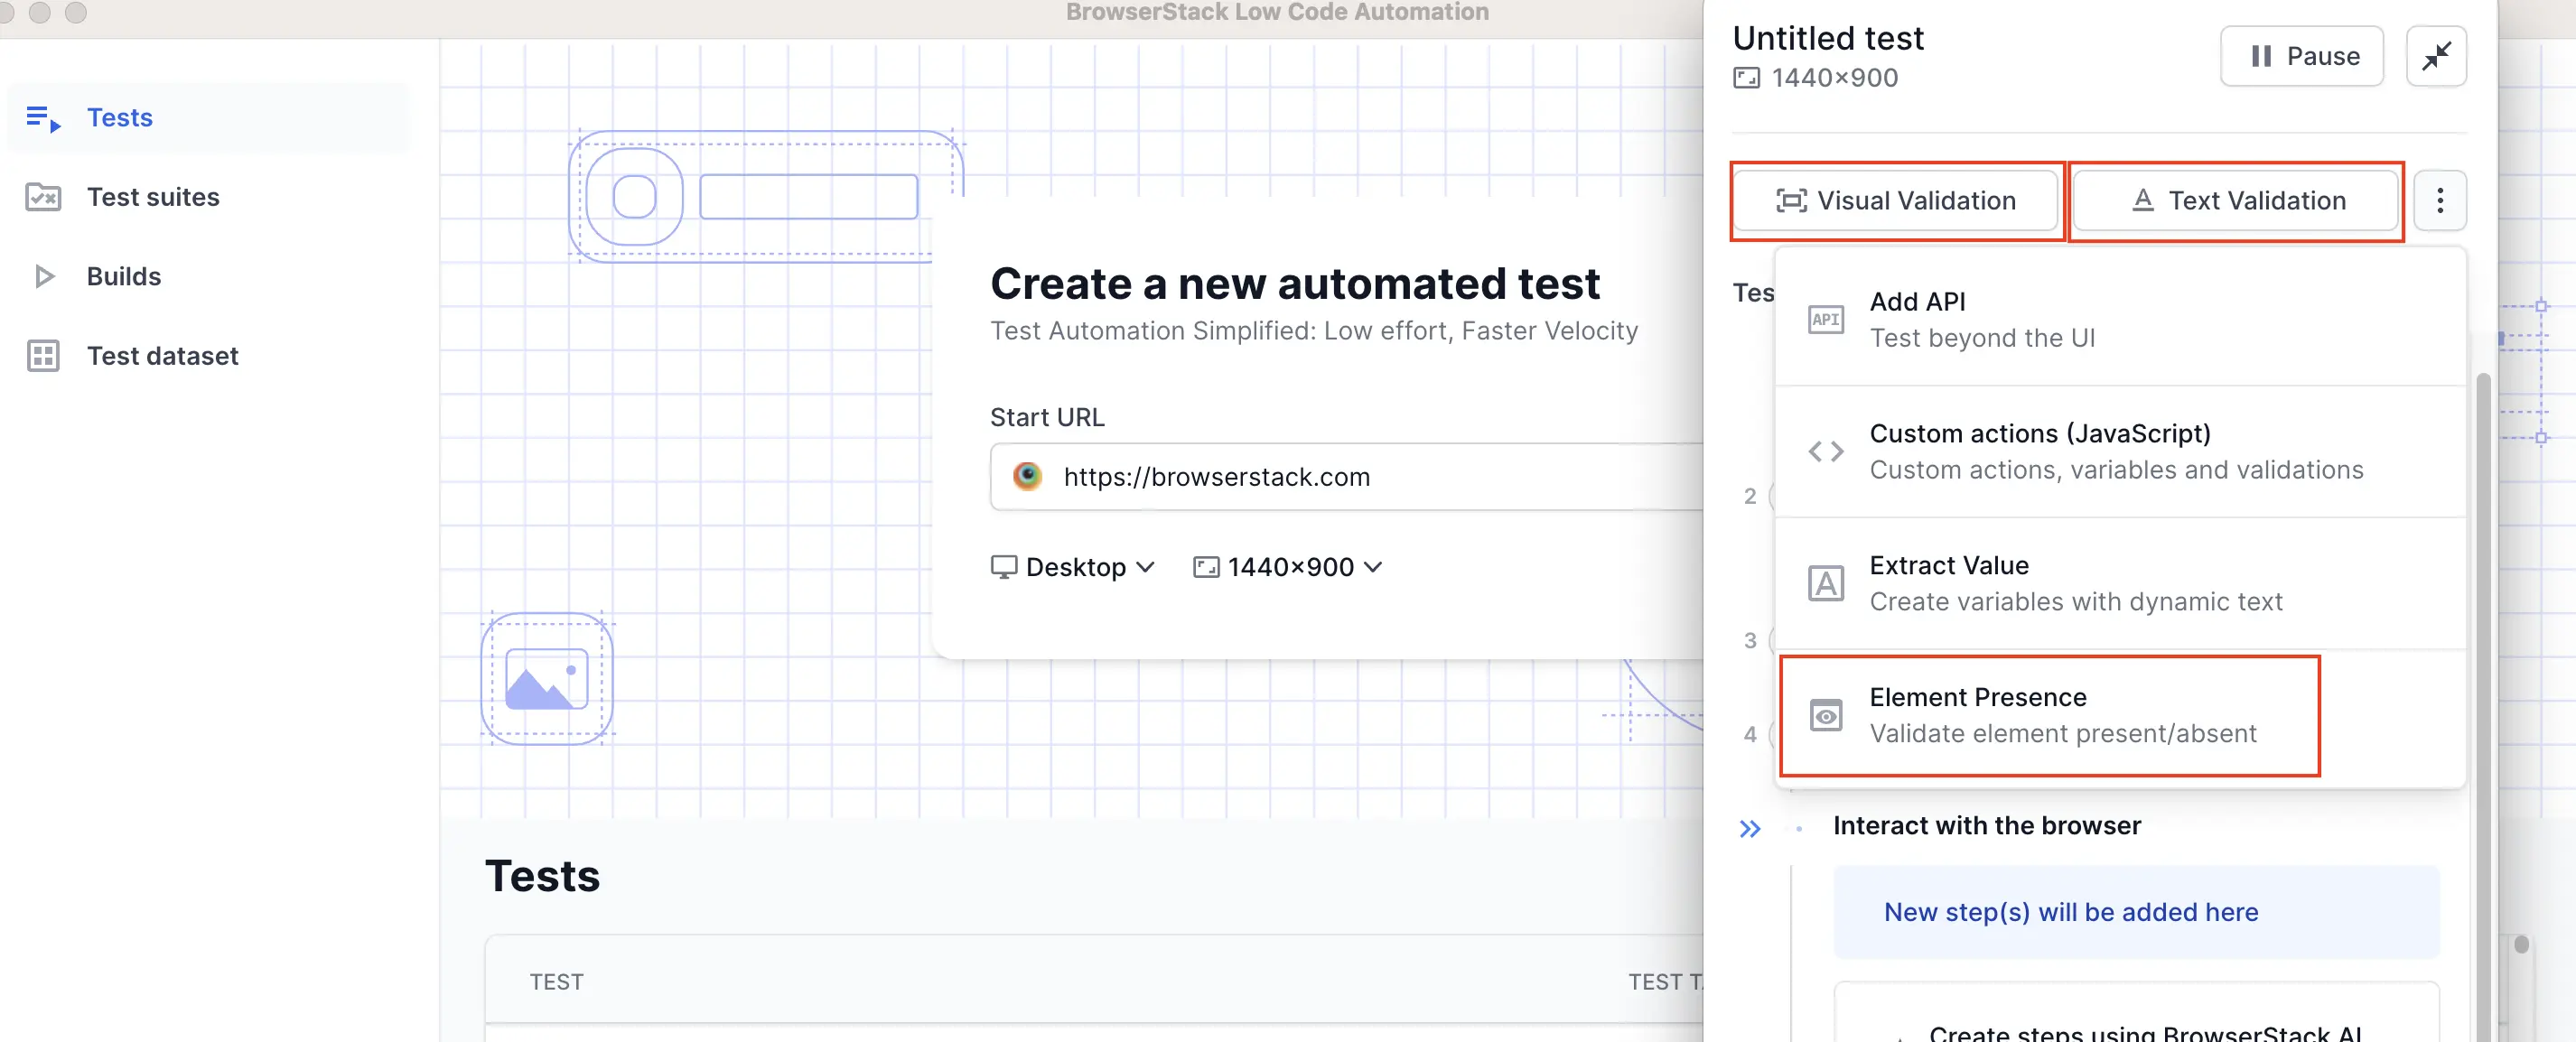Click the Tests sidebar icon

click(43, 118)
